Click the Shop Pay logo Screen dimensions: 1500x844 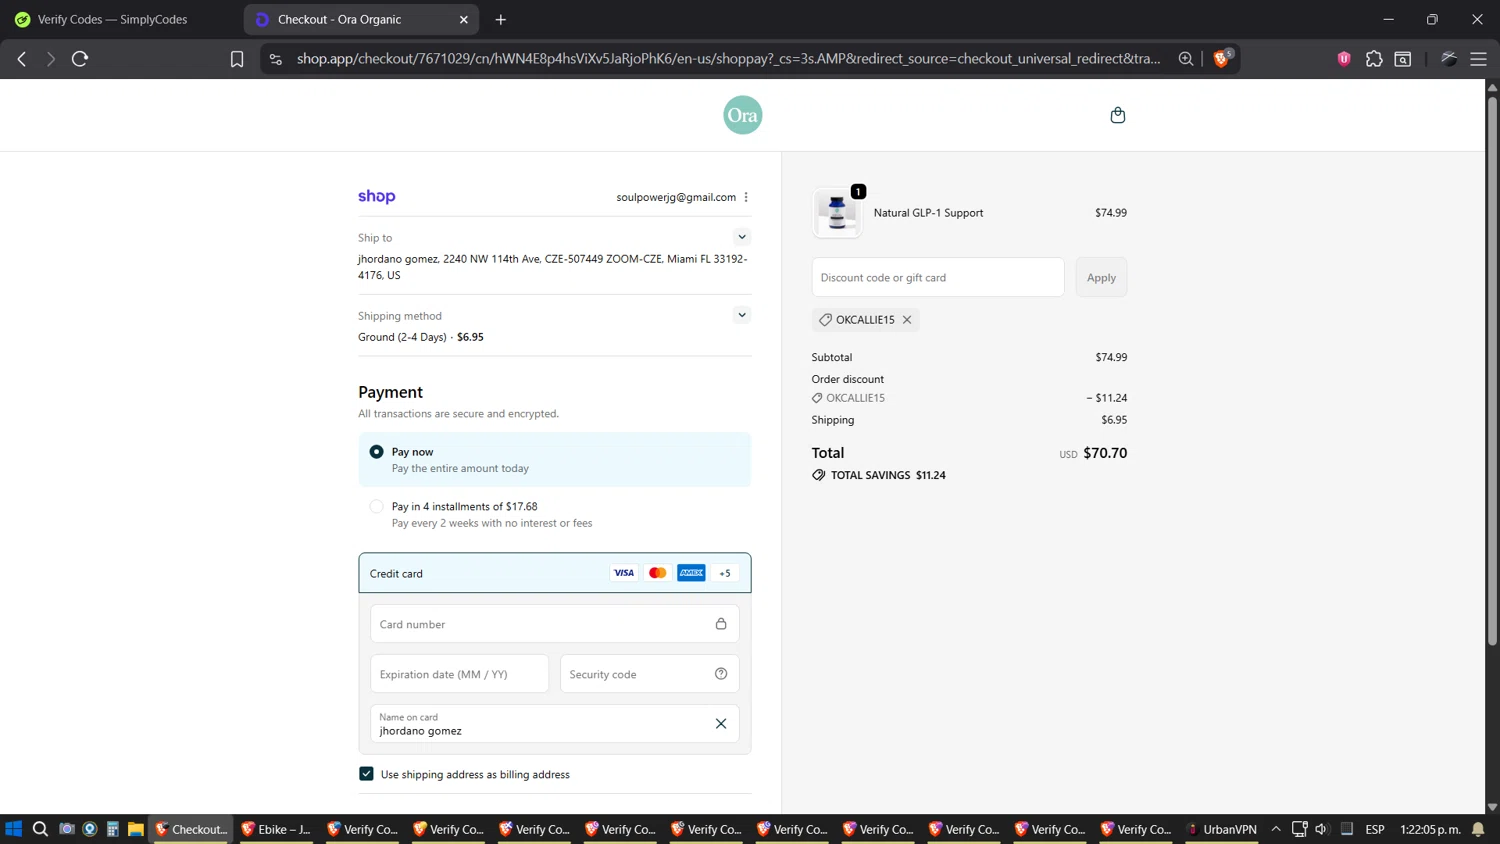[377, 197]
